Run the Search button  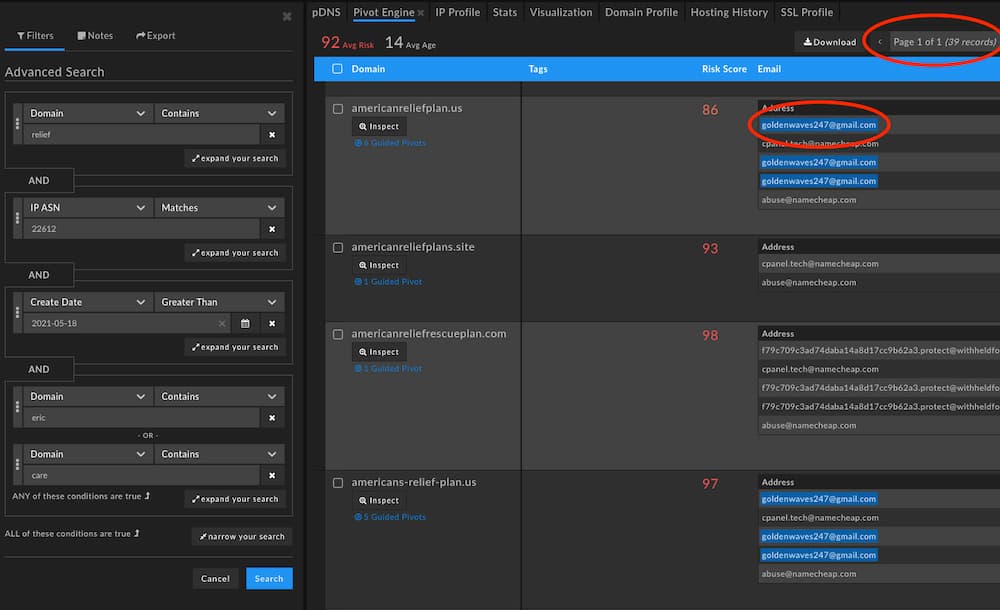[x=269, y=579]
